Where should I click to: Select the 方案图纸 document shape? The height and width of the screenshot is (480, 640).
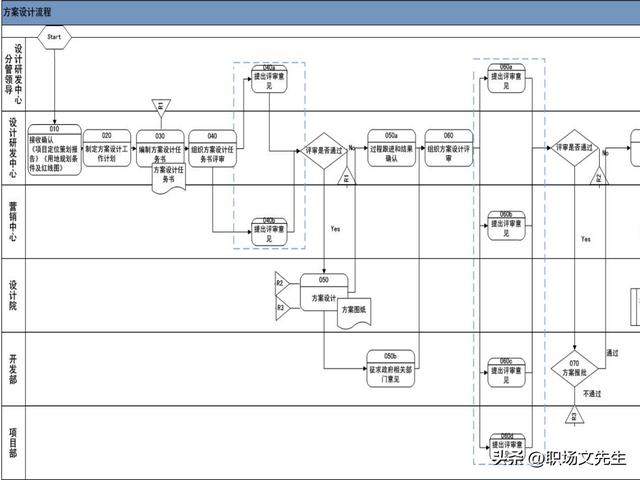point(354,313)
